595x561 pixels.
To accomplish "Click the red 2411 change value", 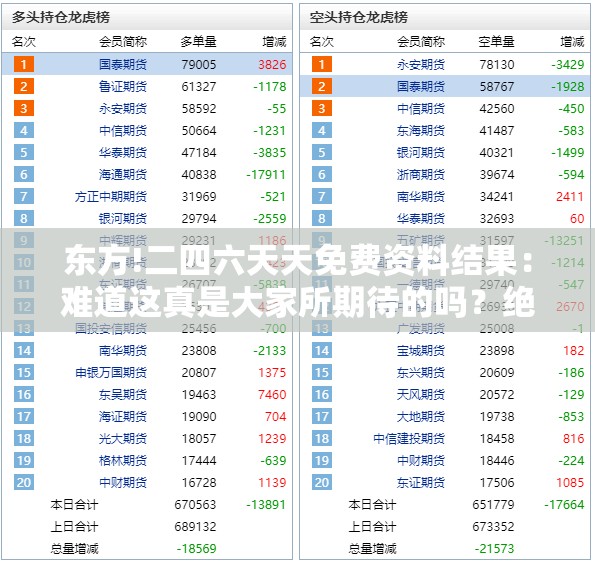I will [x=570, y=196].
